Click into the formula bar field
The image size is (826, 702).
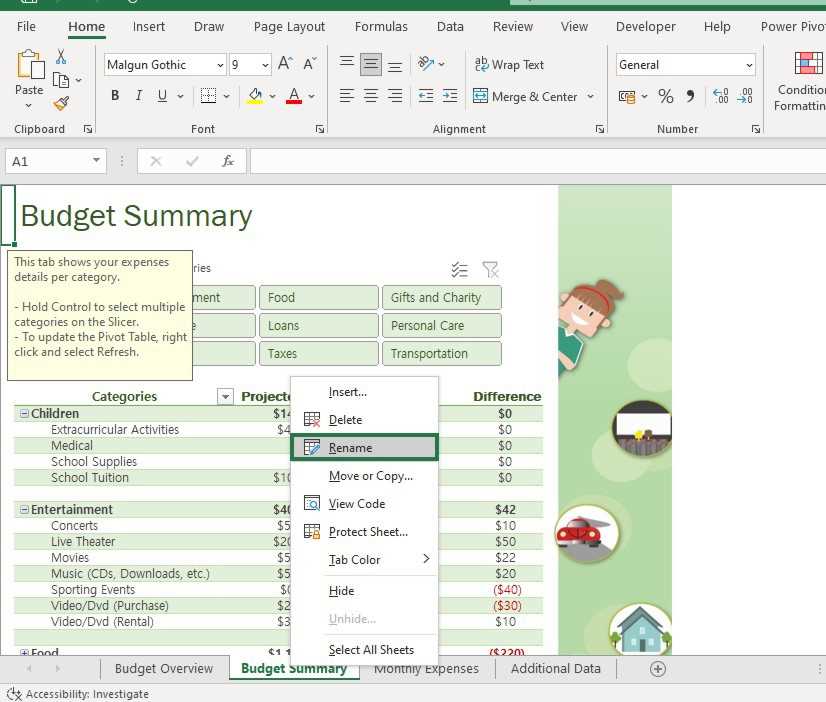click(x=537, y=161)
